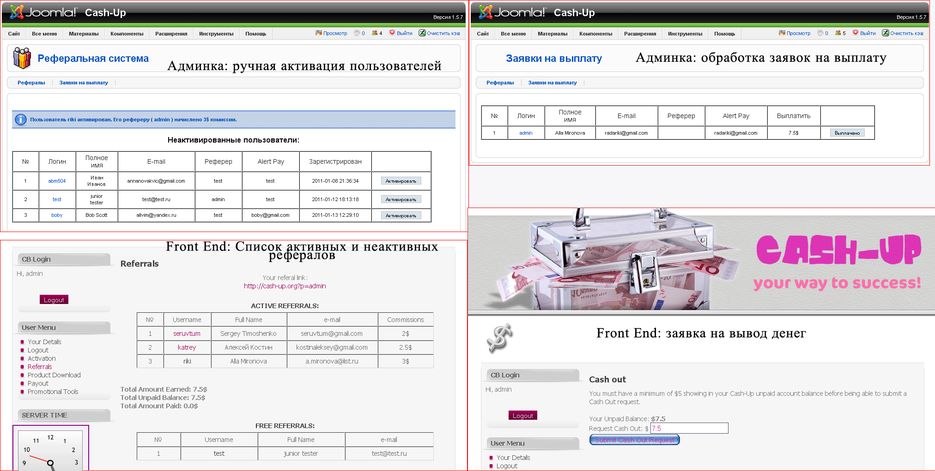This screenshot has height=471, width=935.
Task: Open the abm504 login link
Action: point(57,181)
